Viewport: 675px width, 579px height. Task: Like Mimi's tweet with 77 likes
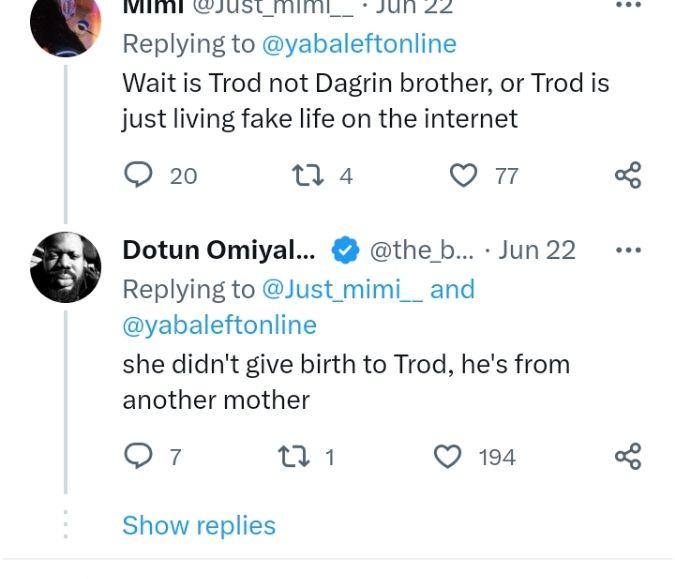click(x=463, y=176)
